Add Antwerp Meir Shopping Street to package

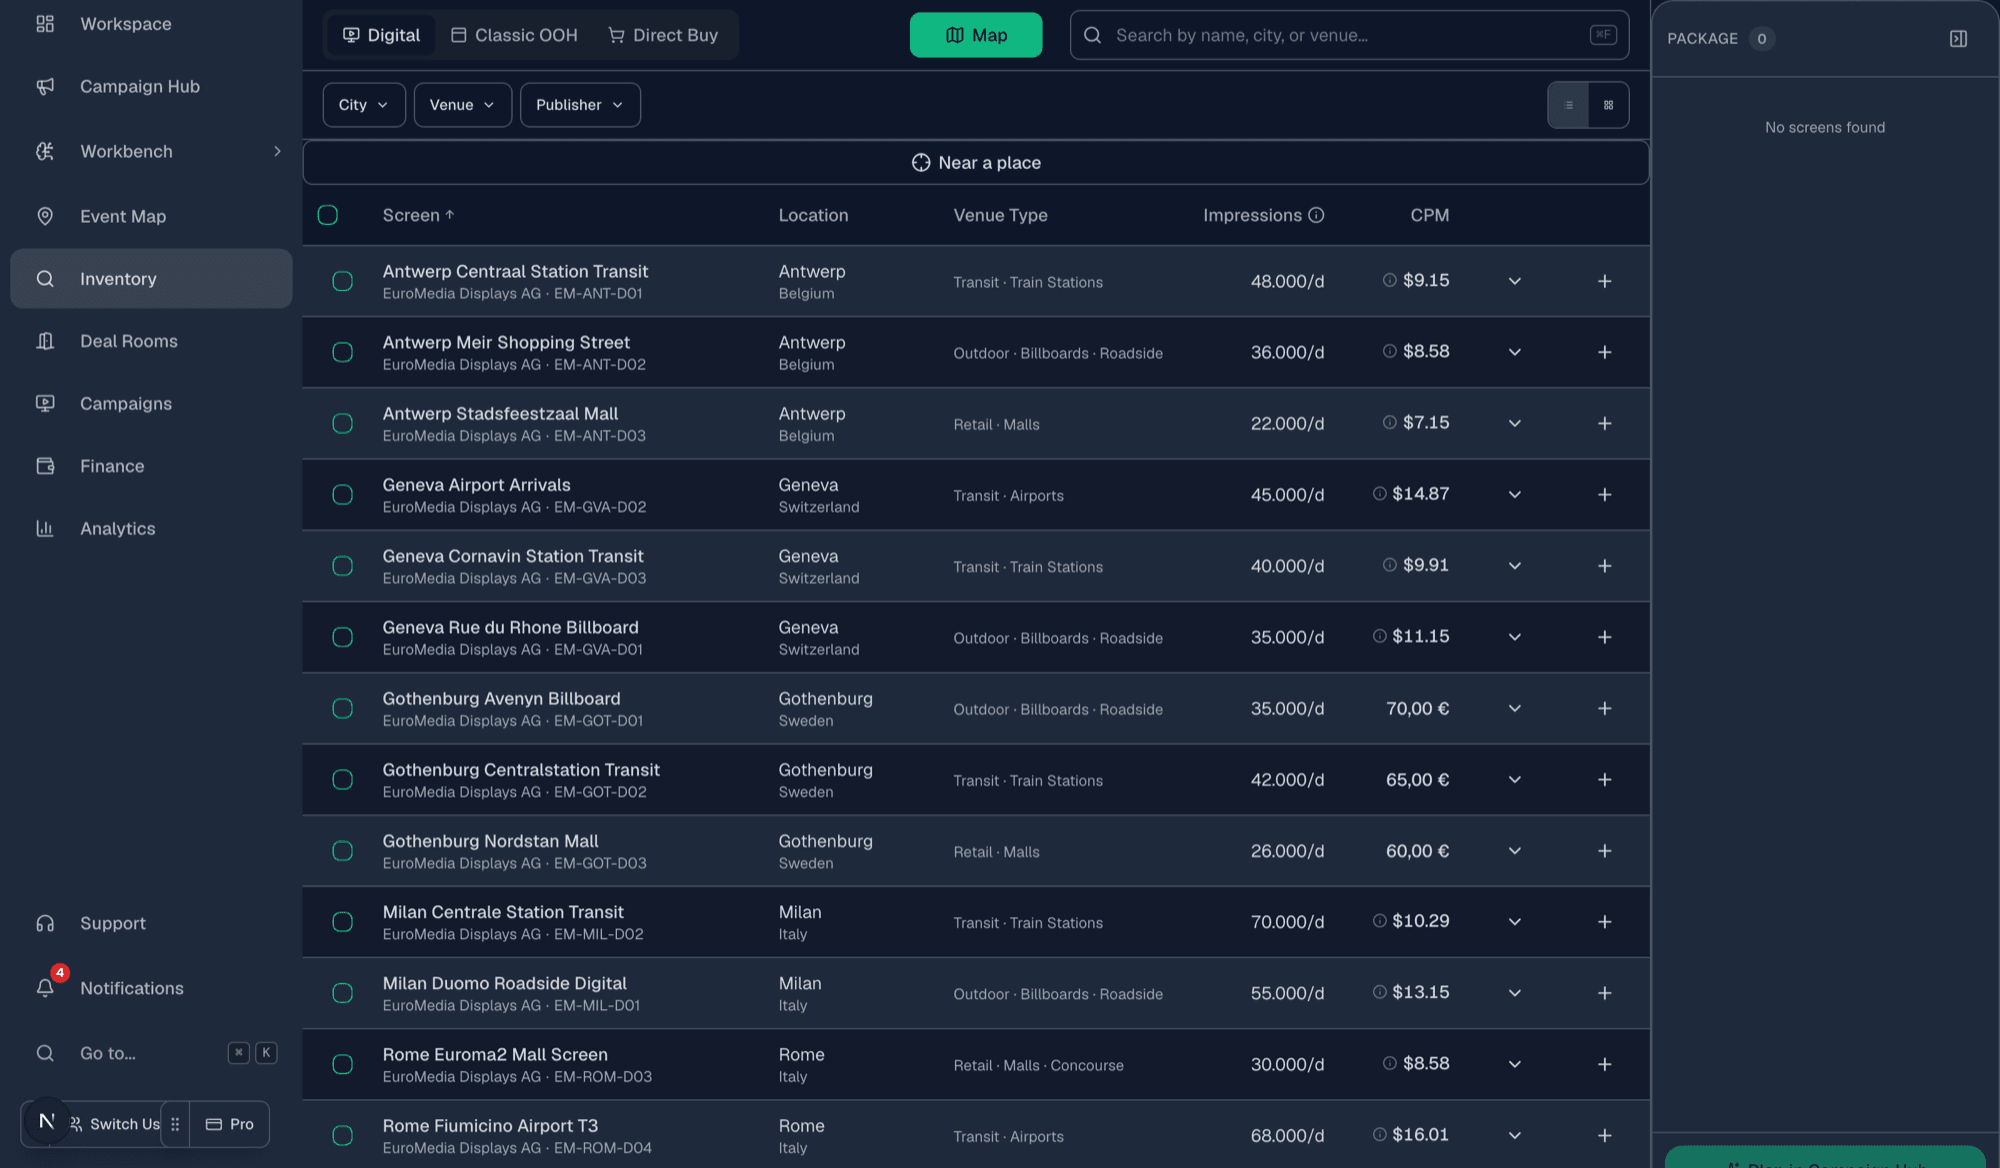click(1604, 352)
